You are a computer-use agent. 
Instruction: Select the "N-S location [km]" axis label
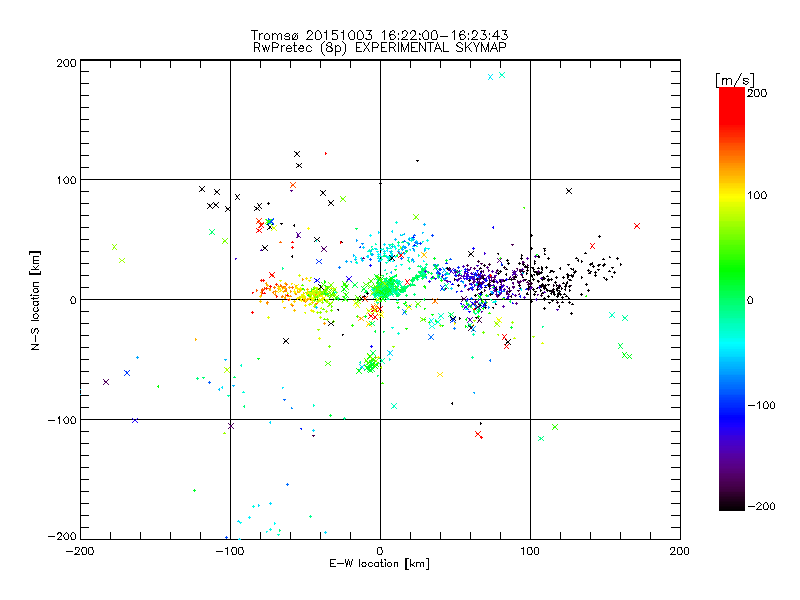coord(35,300)
